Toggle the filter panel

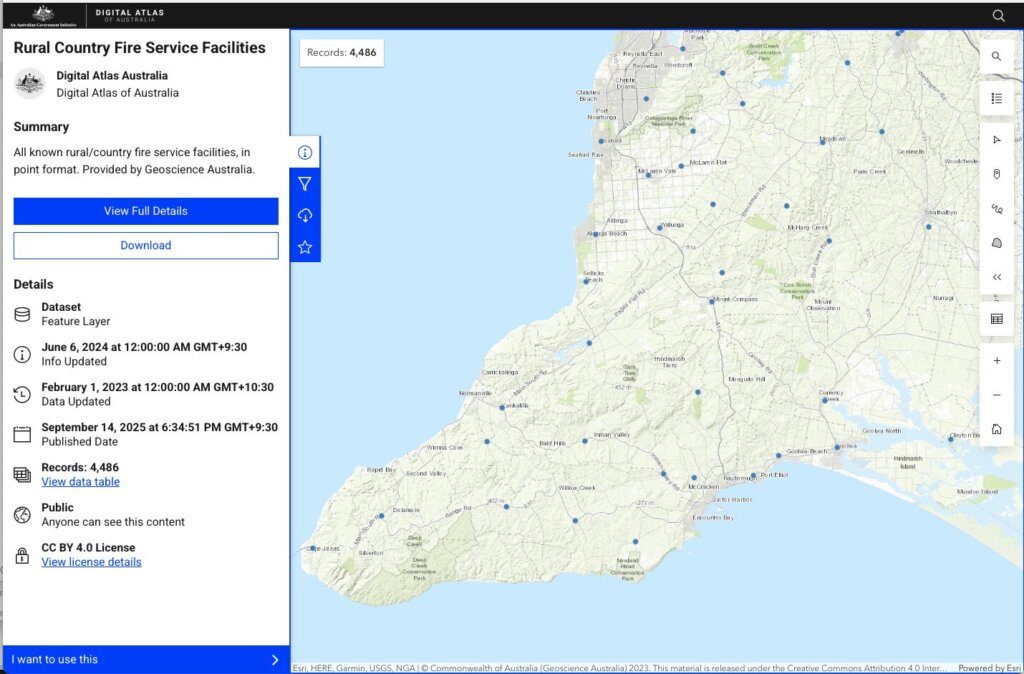click(305, 183)
